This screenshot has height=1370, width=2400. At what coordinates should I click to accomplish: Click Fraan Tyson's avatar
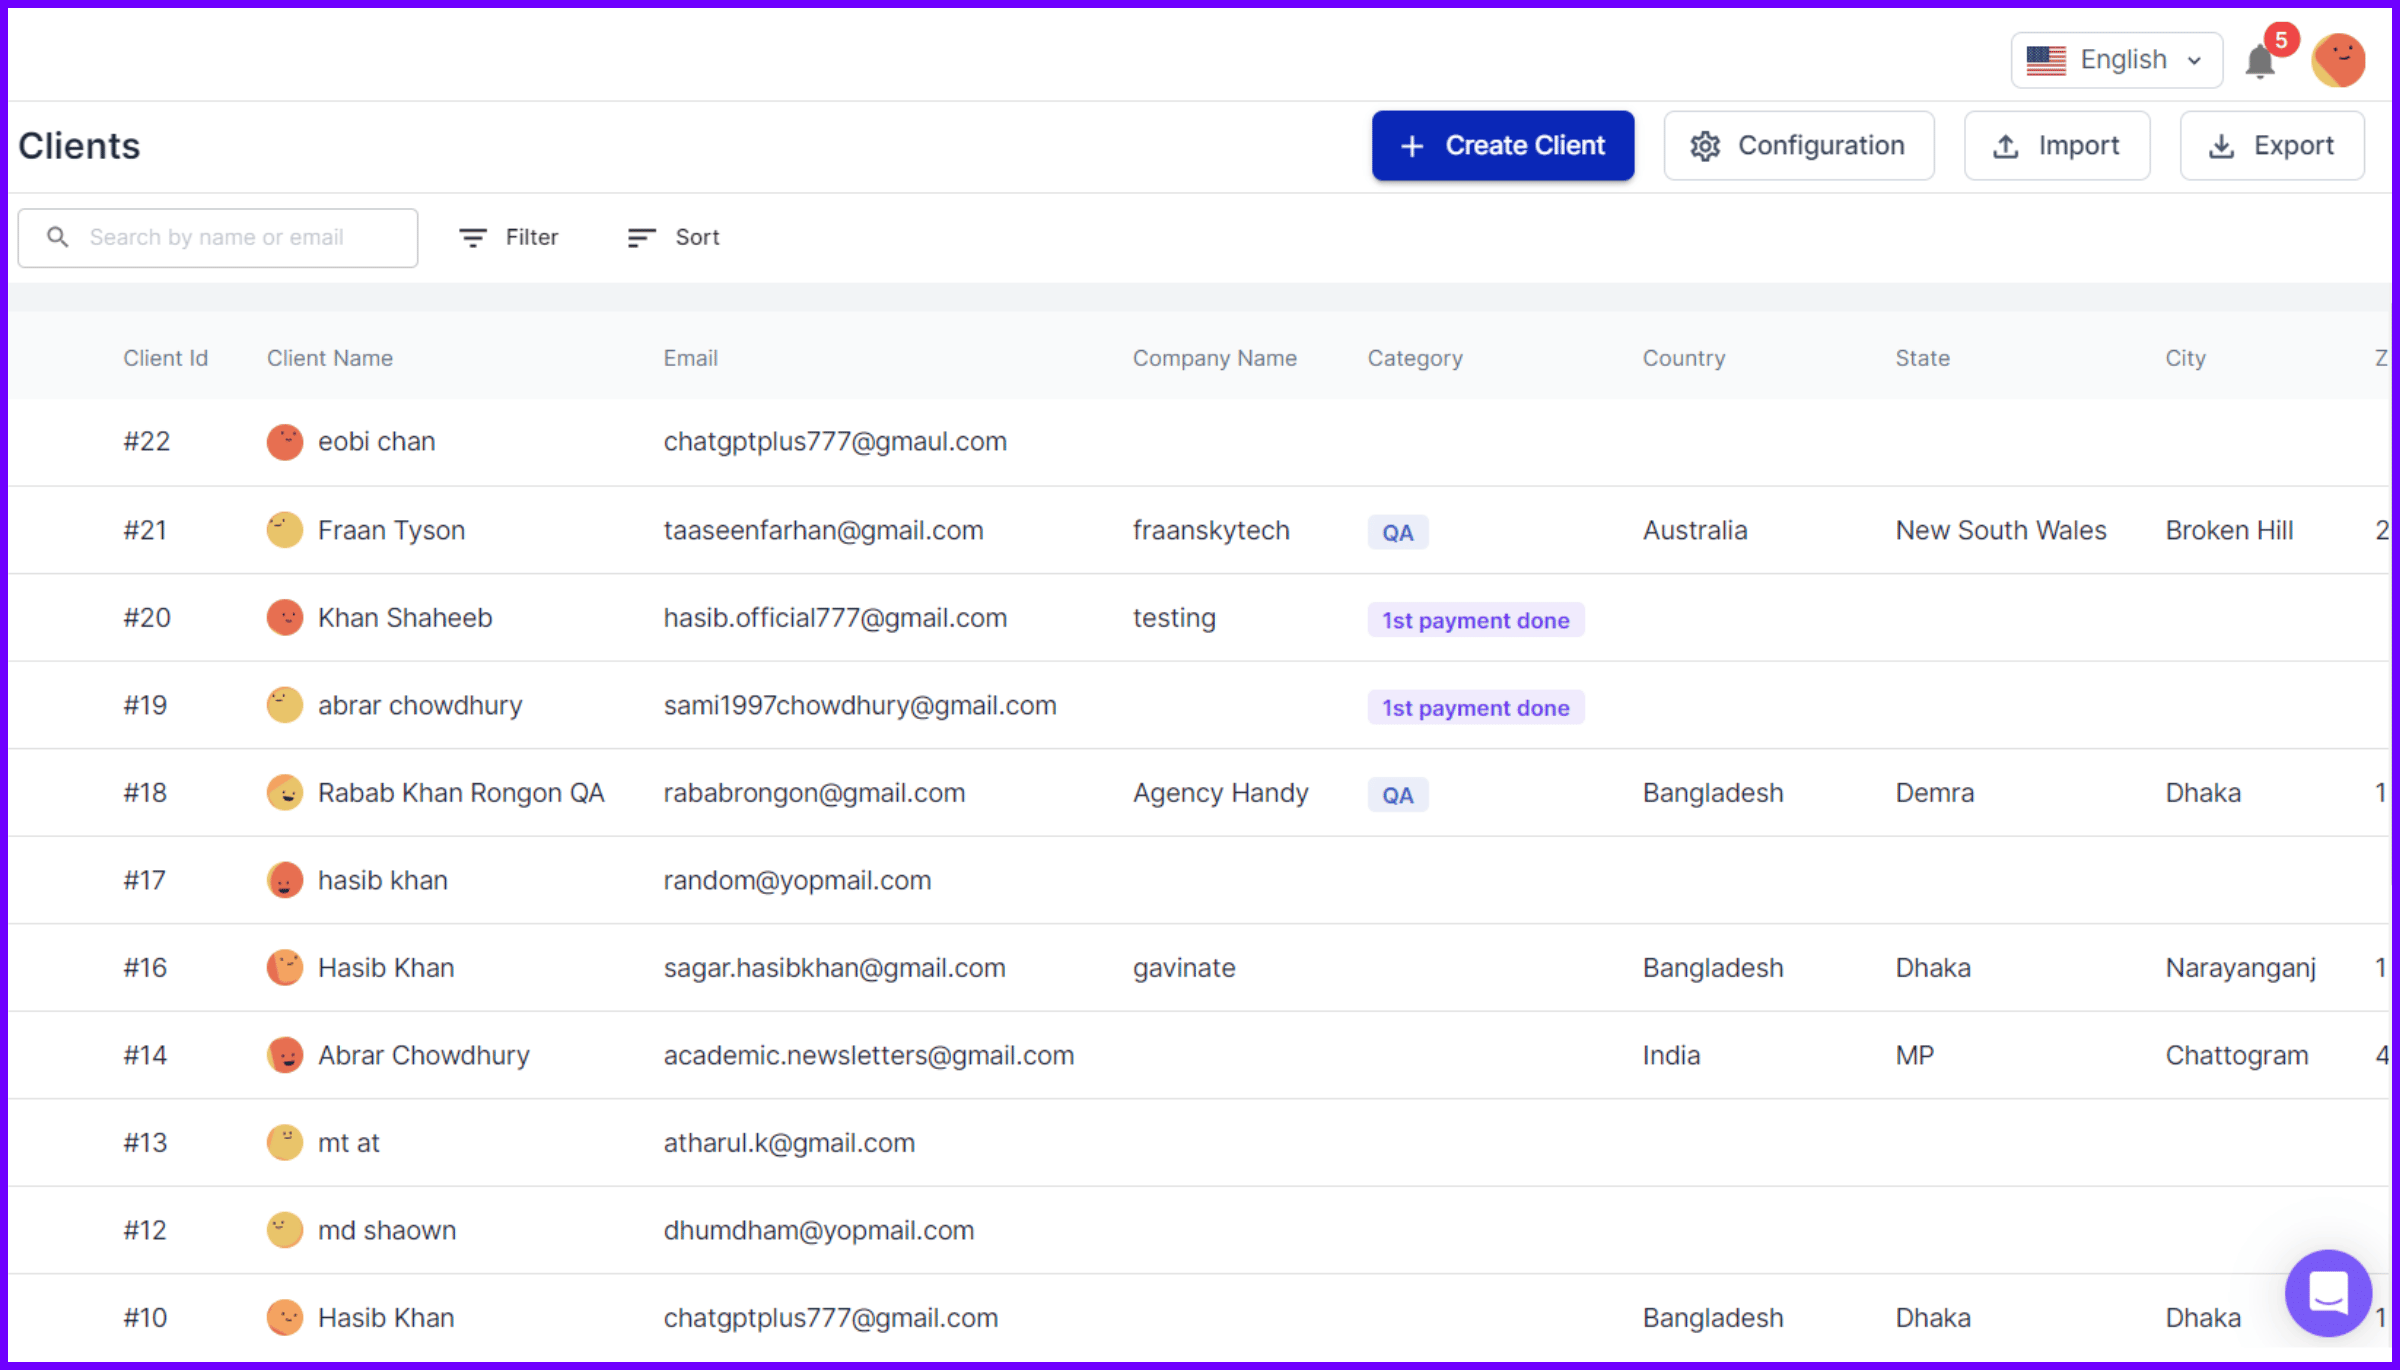click(x=285, y=530)
